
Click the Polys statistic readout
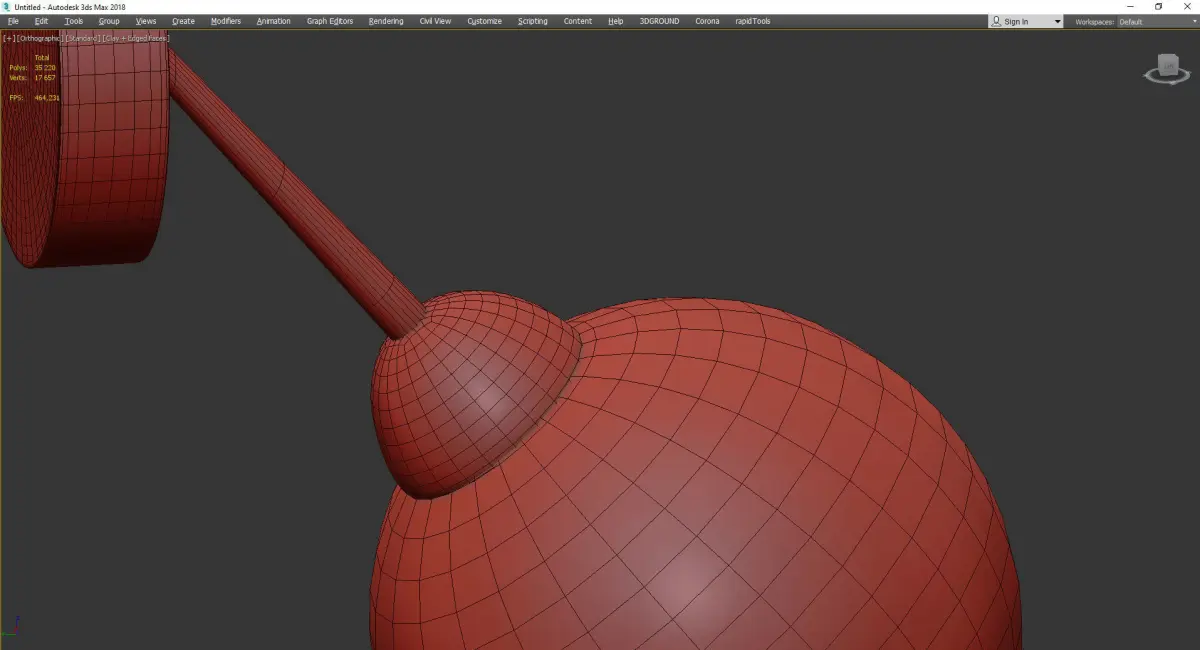32,67
